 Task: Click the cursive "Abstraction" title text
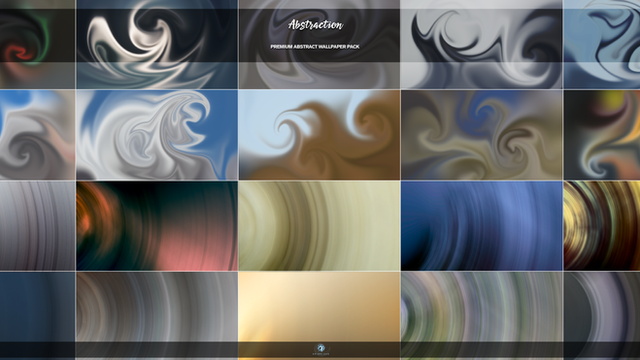[x=315, y=25]
